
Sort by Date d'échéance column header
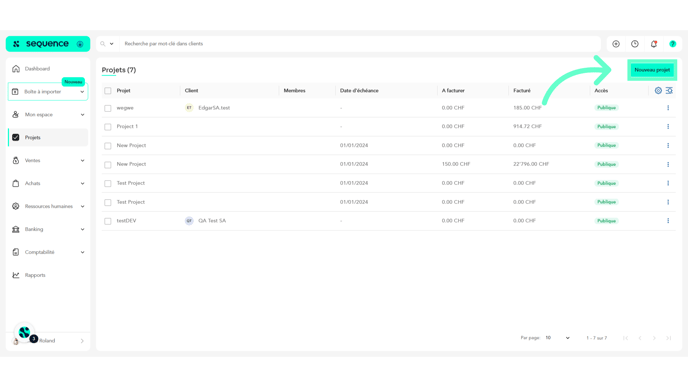pyautogui.click(x=359, y=90)
